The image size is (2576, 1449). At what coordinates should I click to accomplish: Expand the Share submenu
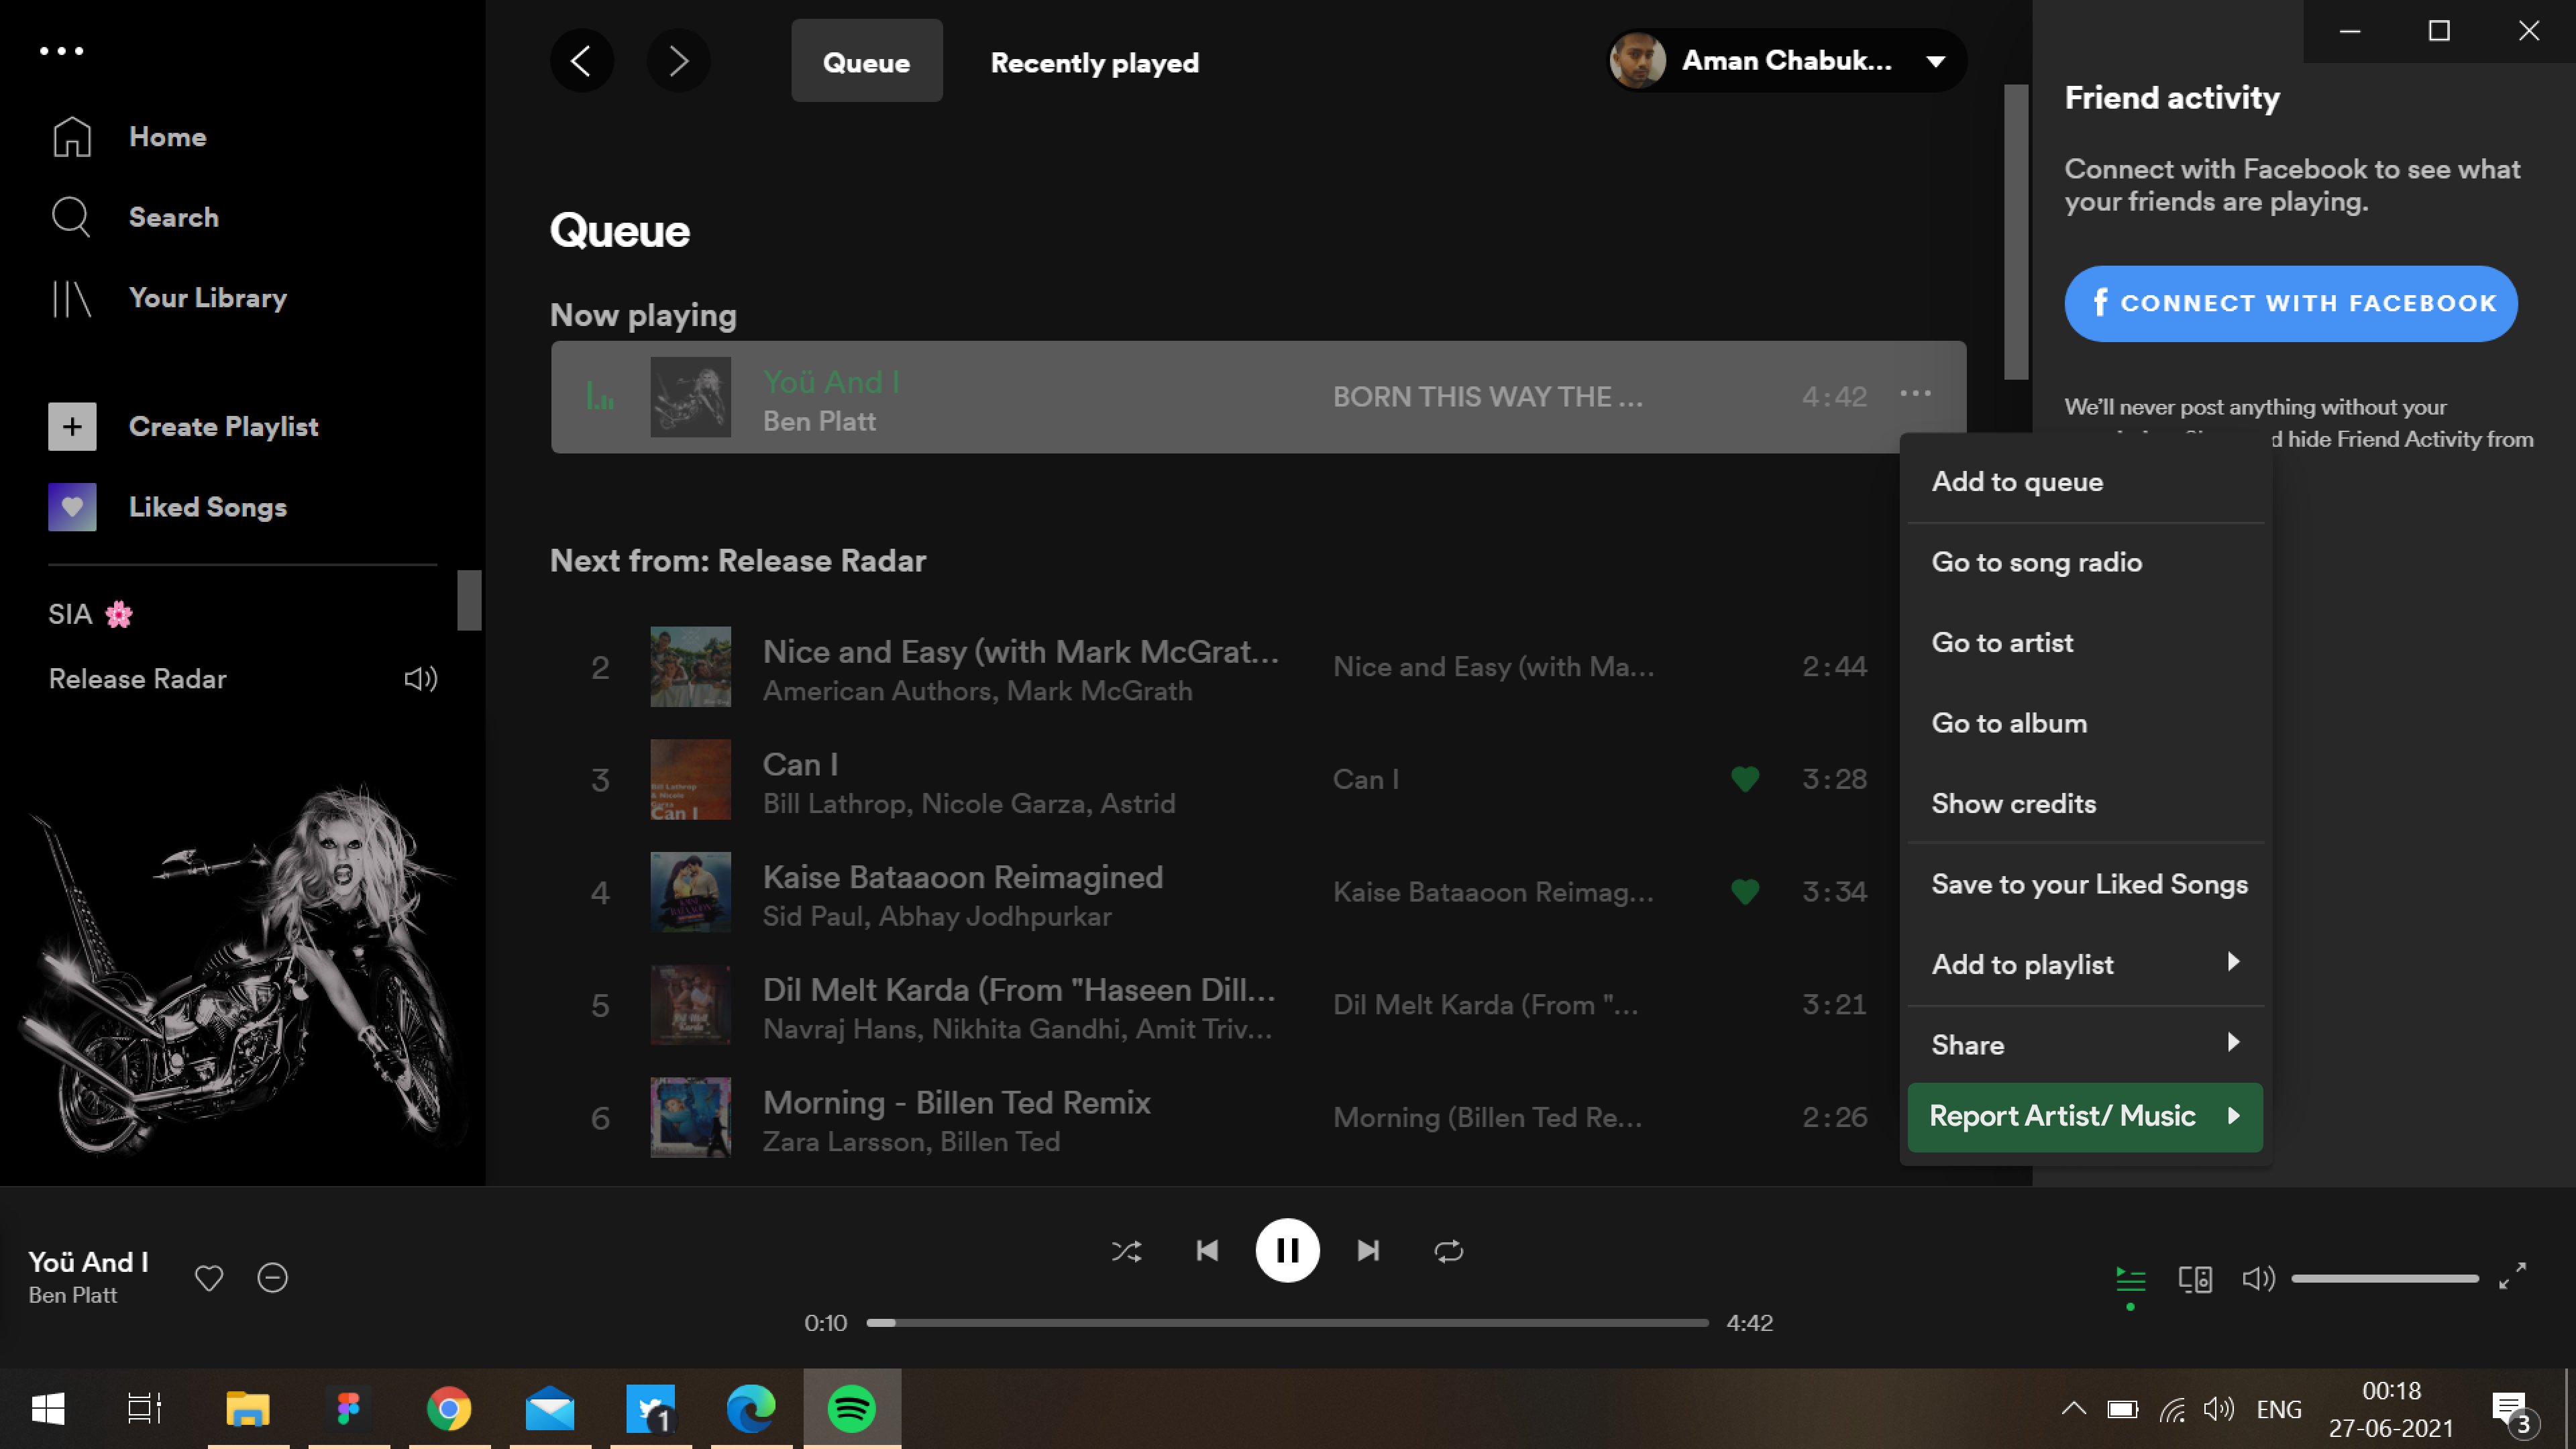click(x=2233, y=1043)
